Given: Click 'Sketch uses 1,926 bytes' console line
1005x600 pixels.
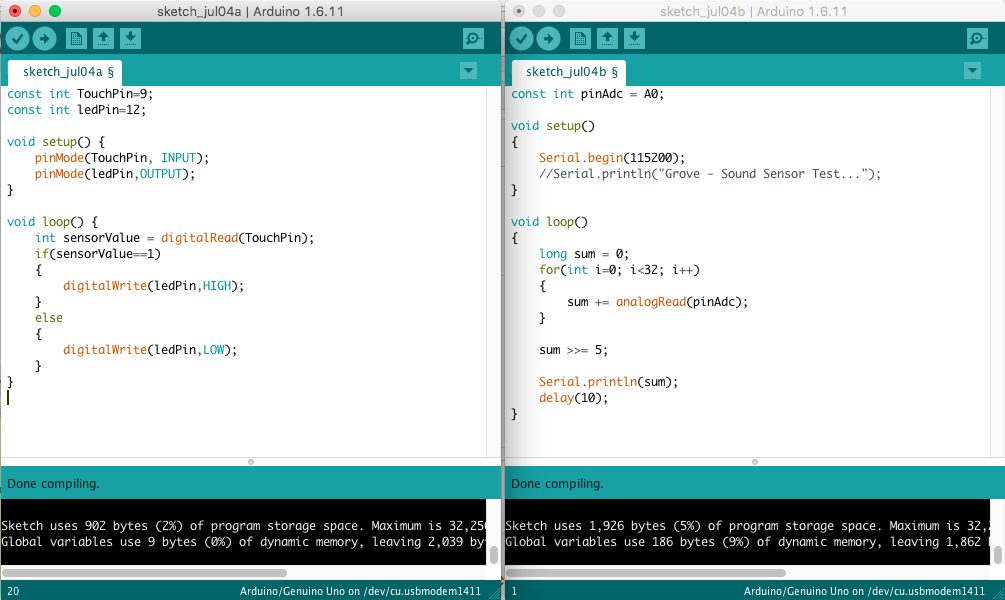Looking at the screenshot, I should pos(747,526).
